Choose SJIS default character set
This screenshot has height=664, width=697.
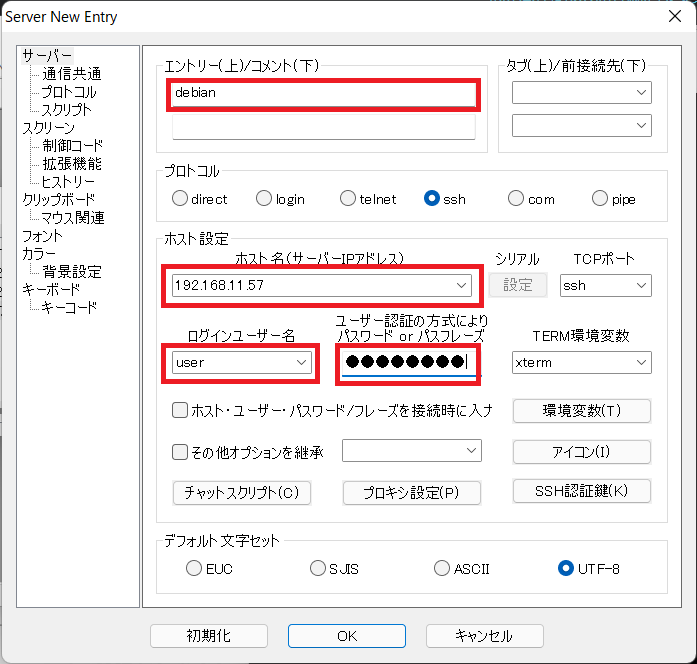pos(318,568)
